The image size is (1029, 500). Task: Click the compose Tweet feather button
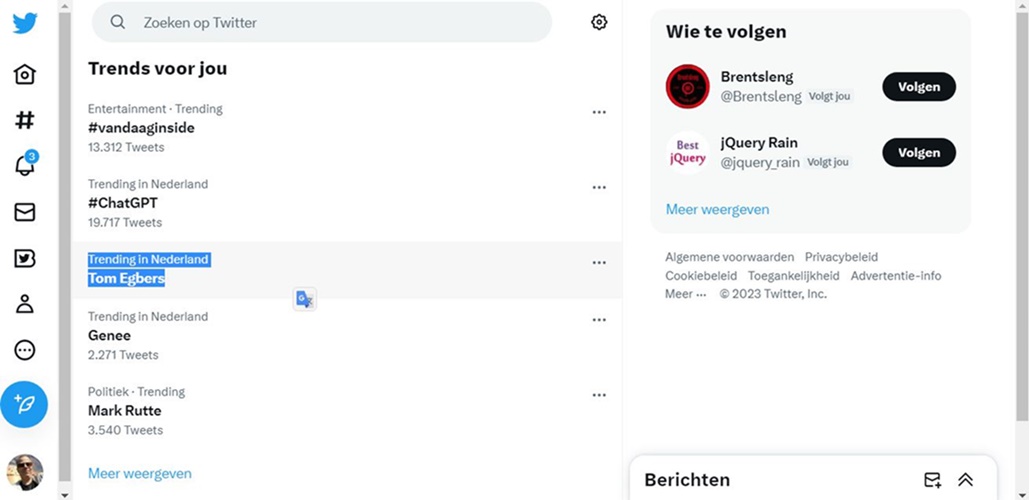coord(24,404)
